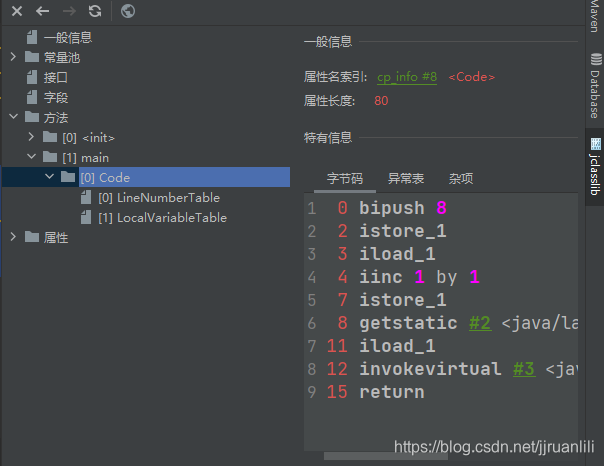
Task: Click the 接口 file icon
Action: point(32,77)
